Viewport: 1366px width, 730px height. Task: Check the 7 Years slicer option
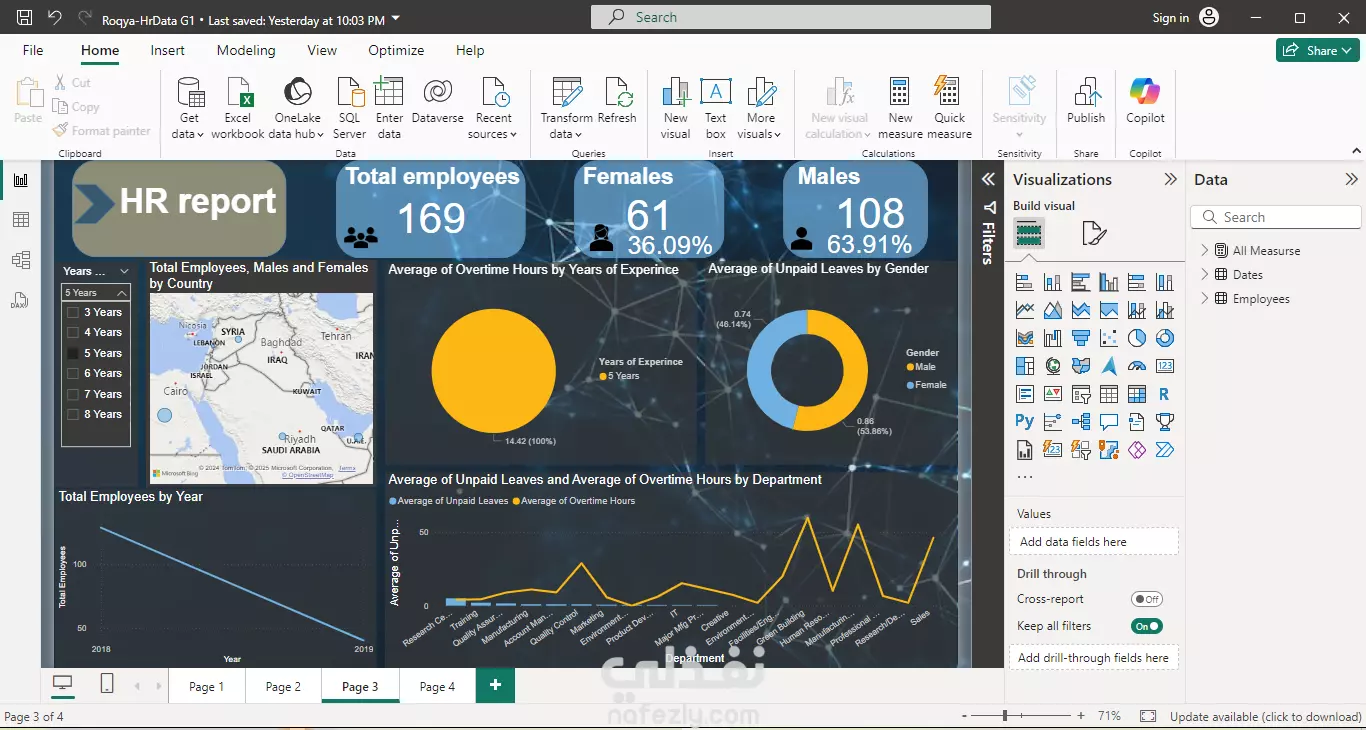[x=73, y=394]
